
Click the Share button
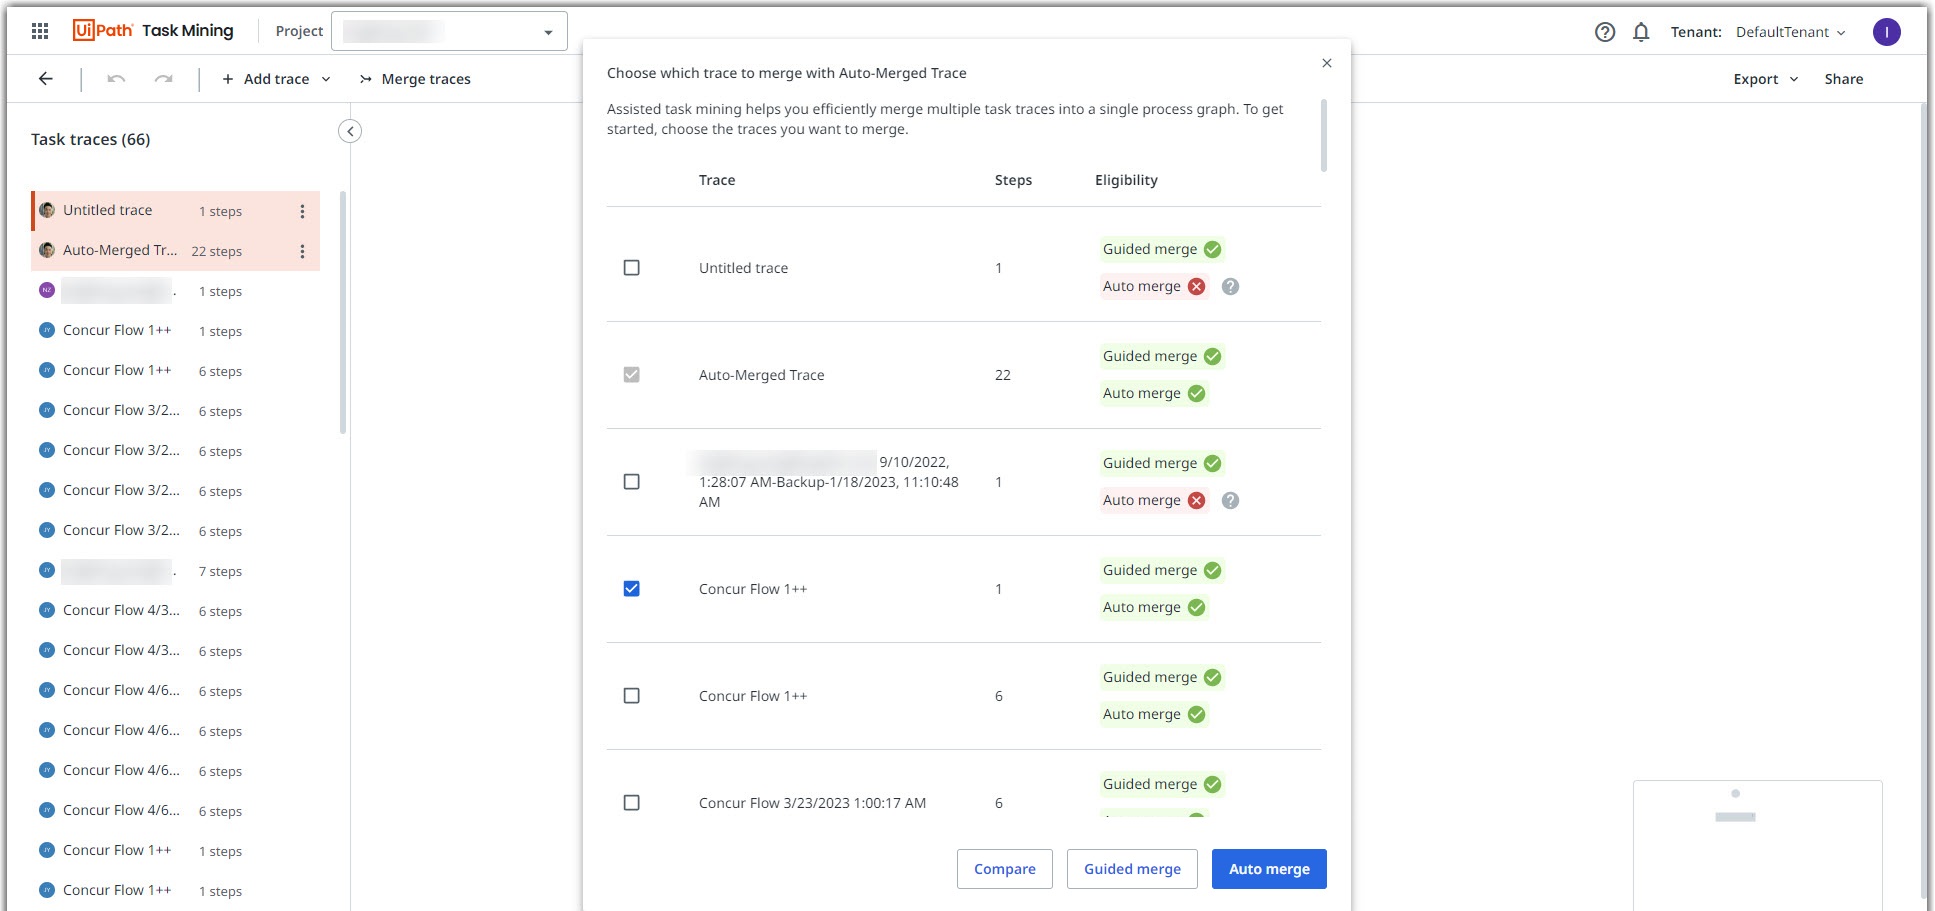(1844, 79)
